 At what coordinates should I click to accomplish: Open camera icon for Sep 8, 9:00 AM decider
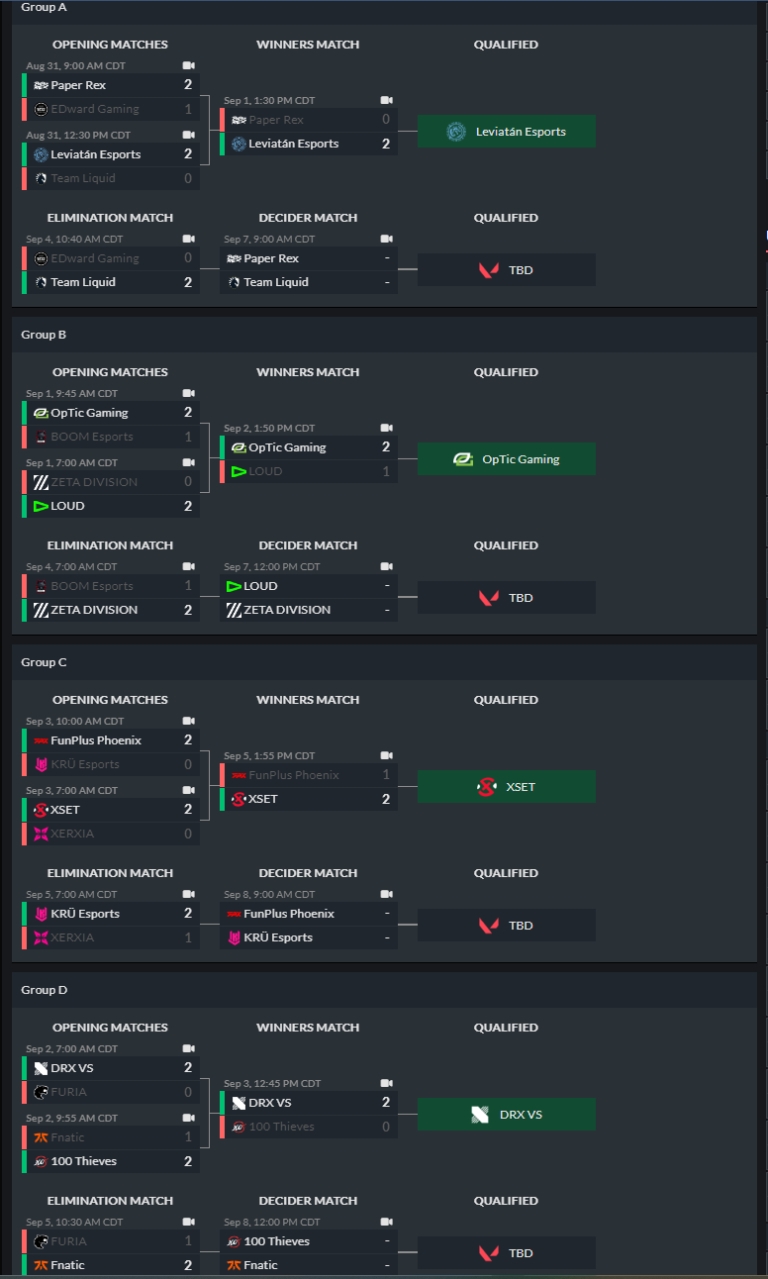387,895
